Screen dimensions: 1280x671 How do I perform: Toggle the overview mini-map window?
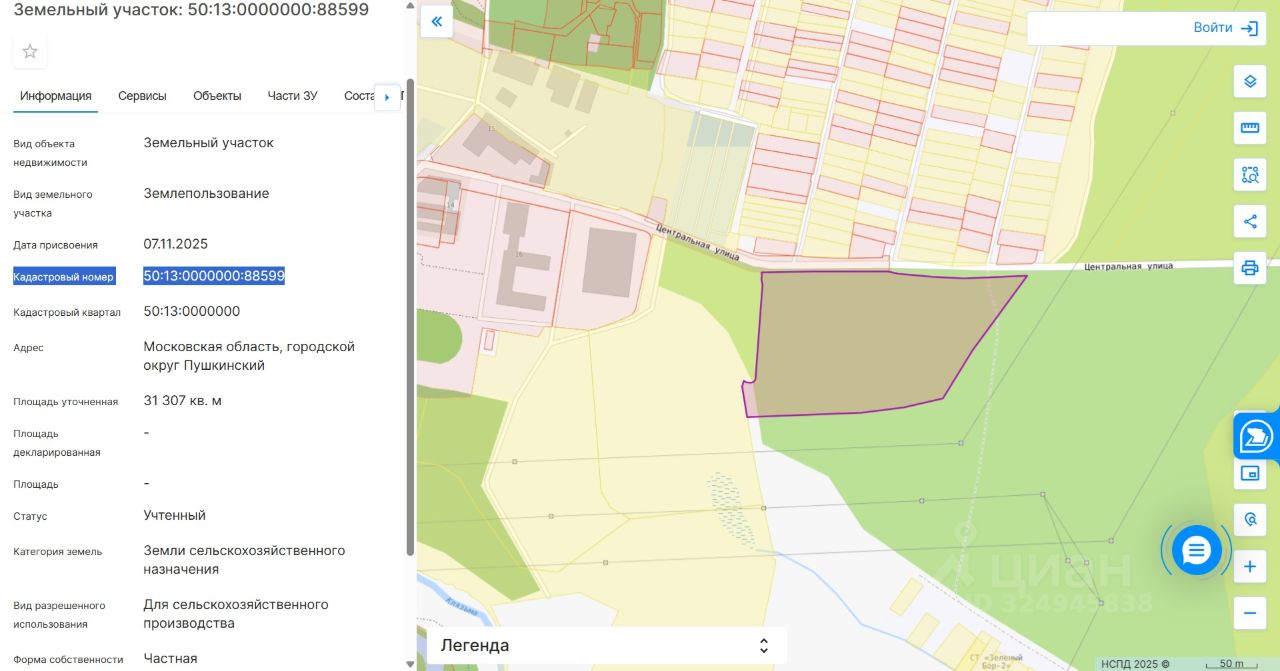point(1249,473)
